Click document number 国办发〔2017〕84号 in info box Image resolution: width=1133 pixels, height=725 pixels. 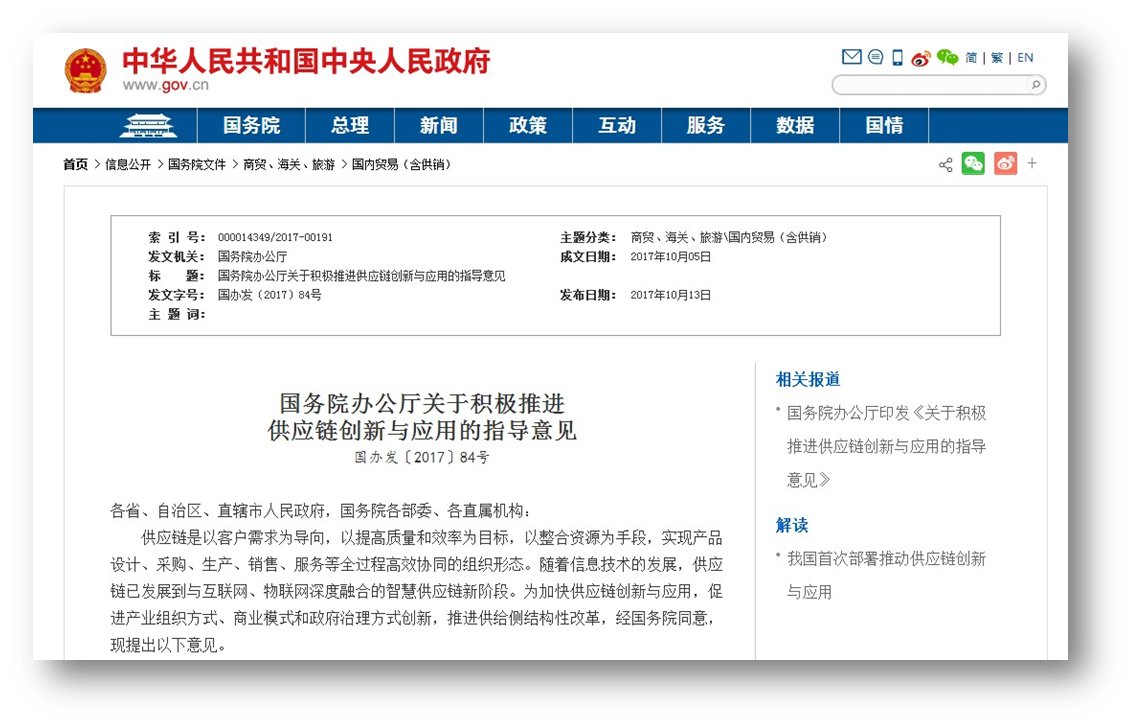(270, 295)
